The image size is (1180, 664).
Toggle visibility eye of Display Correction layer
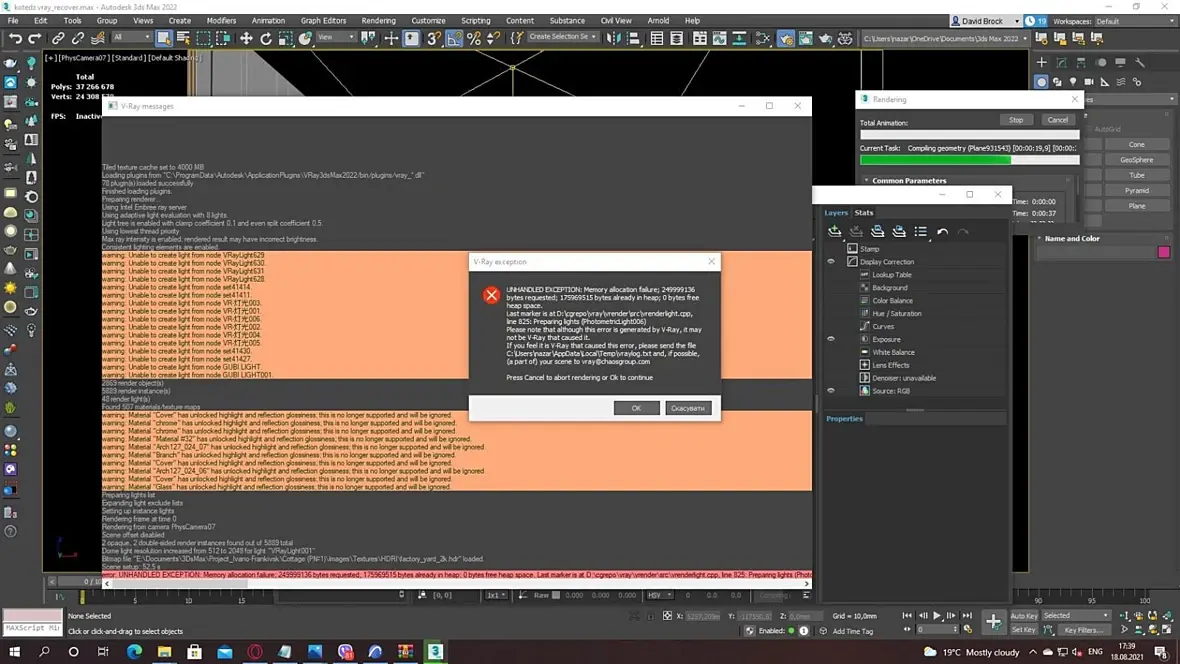[x=831, y=262]
